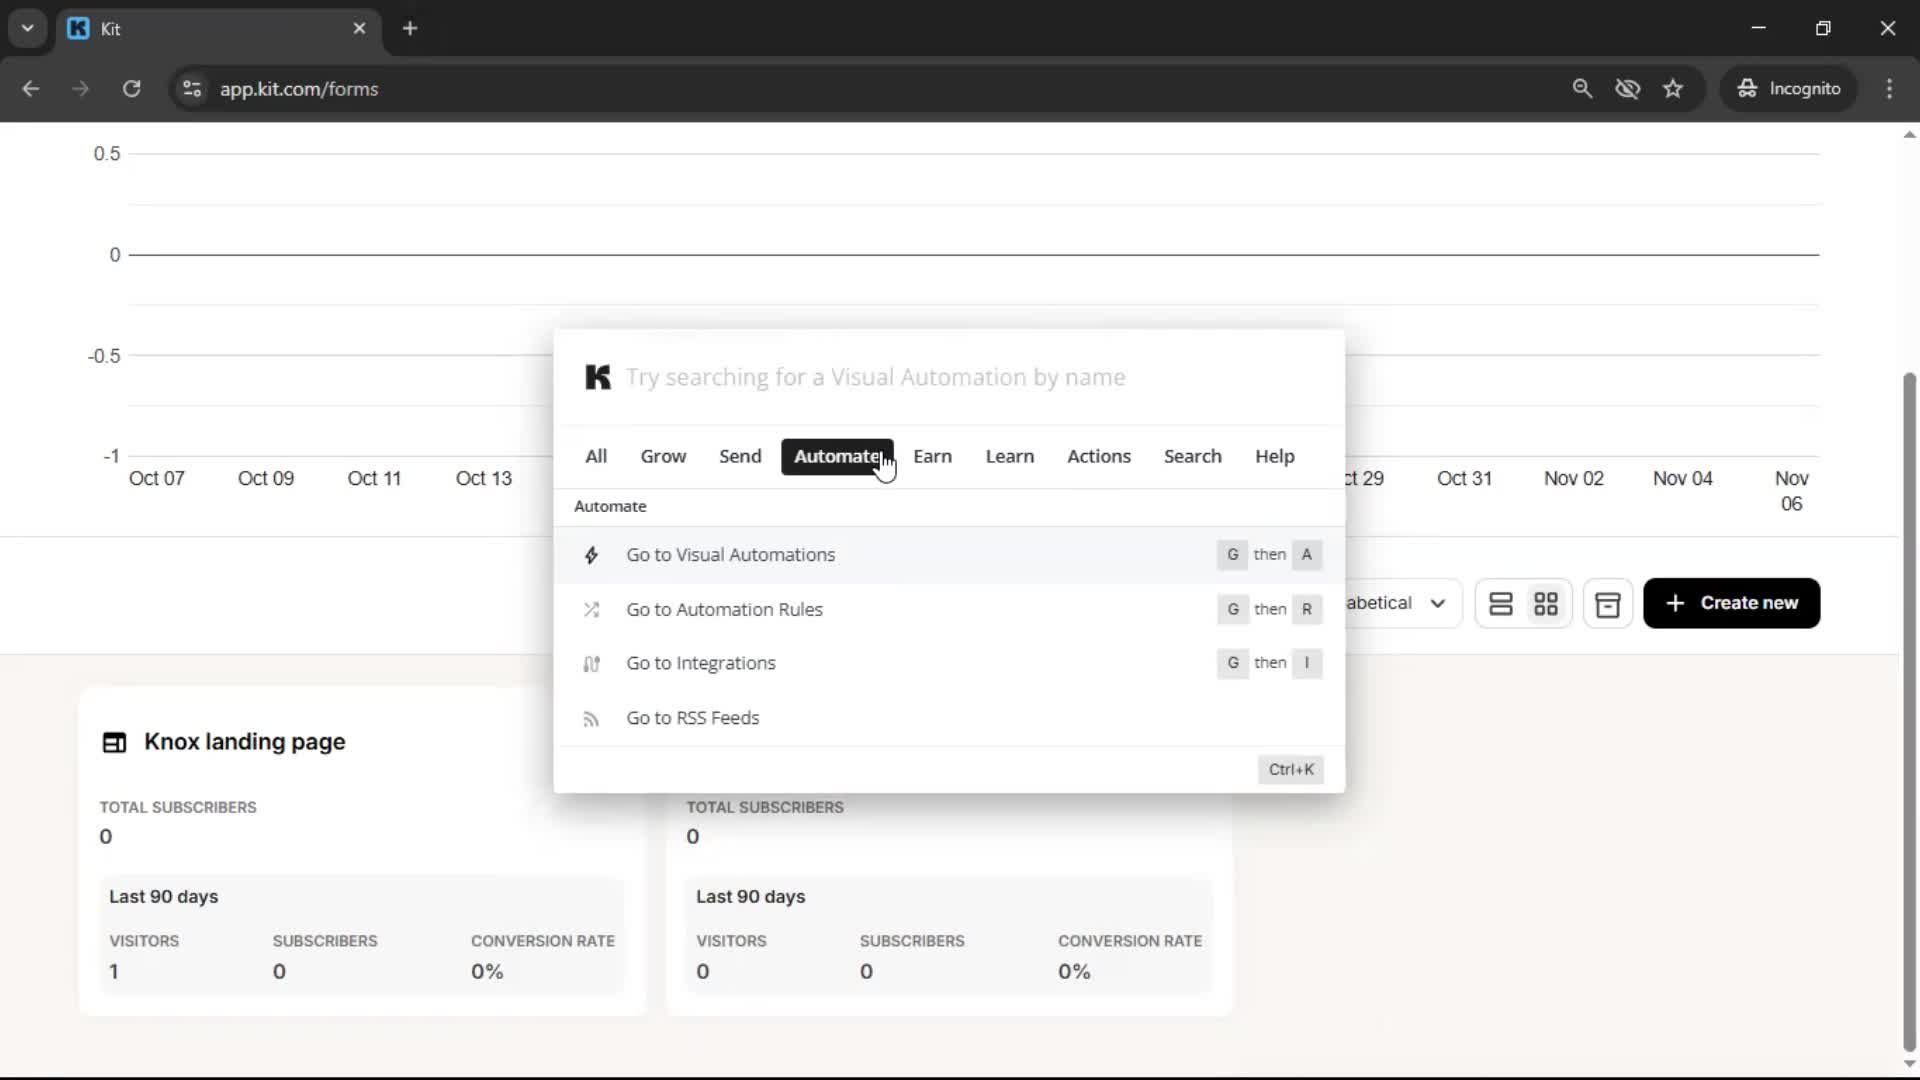Reload the current page
This screenshot has width=1920, height=1080.
click(131, 89)
